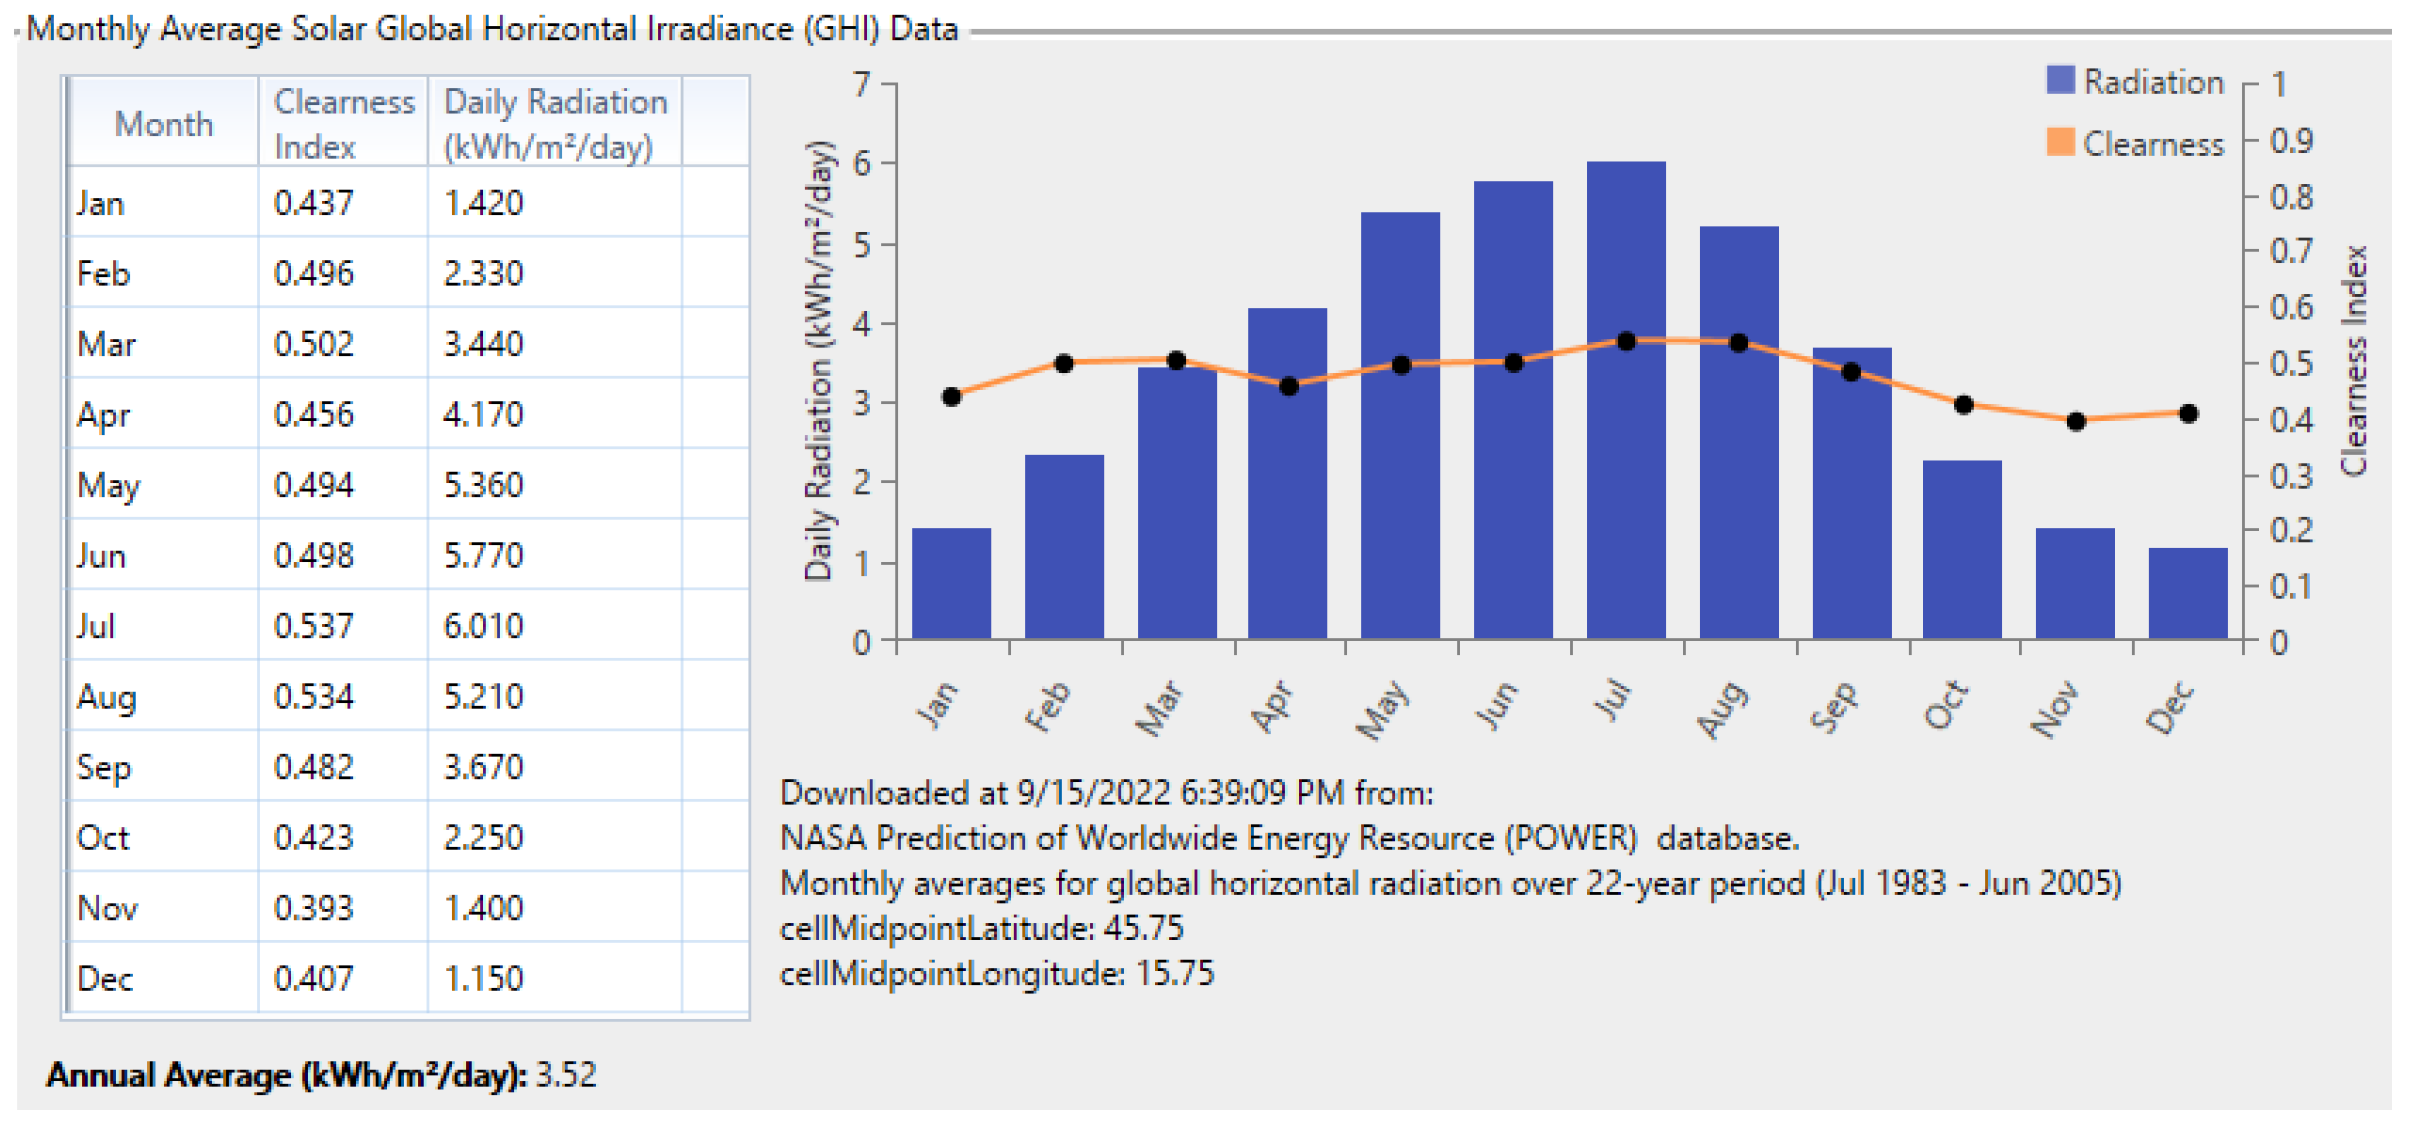This screenshot has height=1130, width=2419.
Task: Click the Feb clearness value 0.496
Action: pos(314,273)
